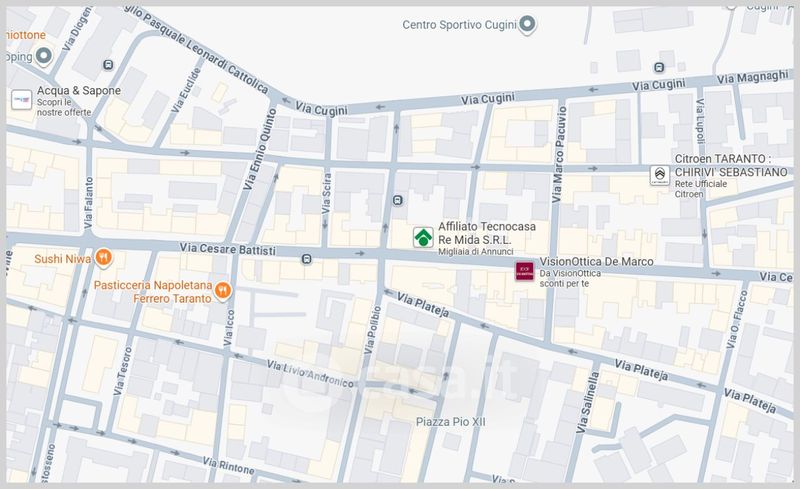
Task: Select the Acqua & Sapone store icon
Action: (x=21, y=99)
